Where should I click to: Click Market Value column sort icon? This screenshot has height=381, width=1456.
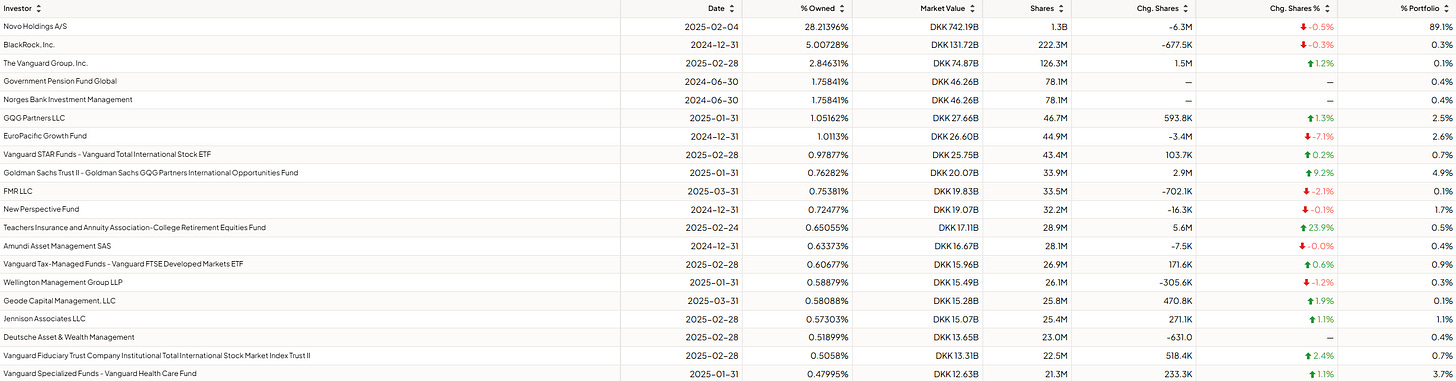(x=971, y=8)
